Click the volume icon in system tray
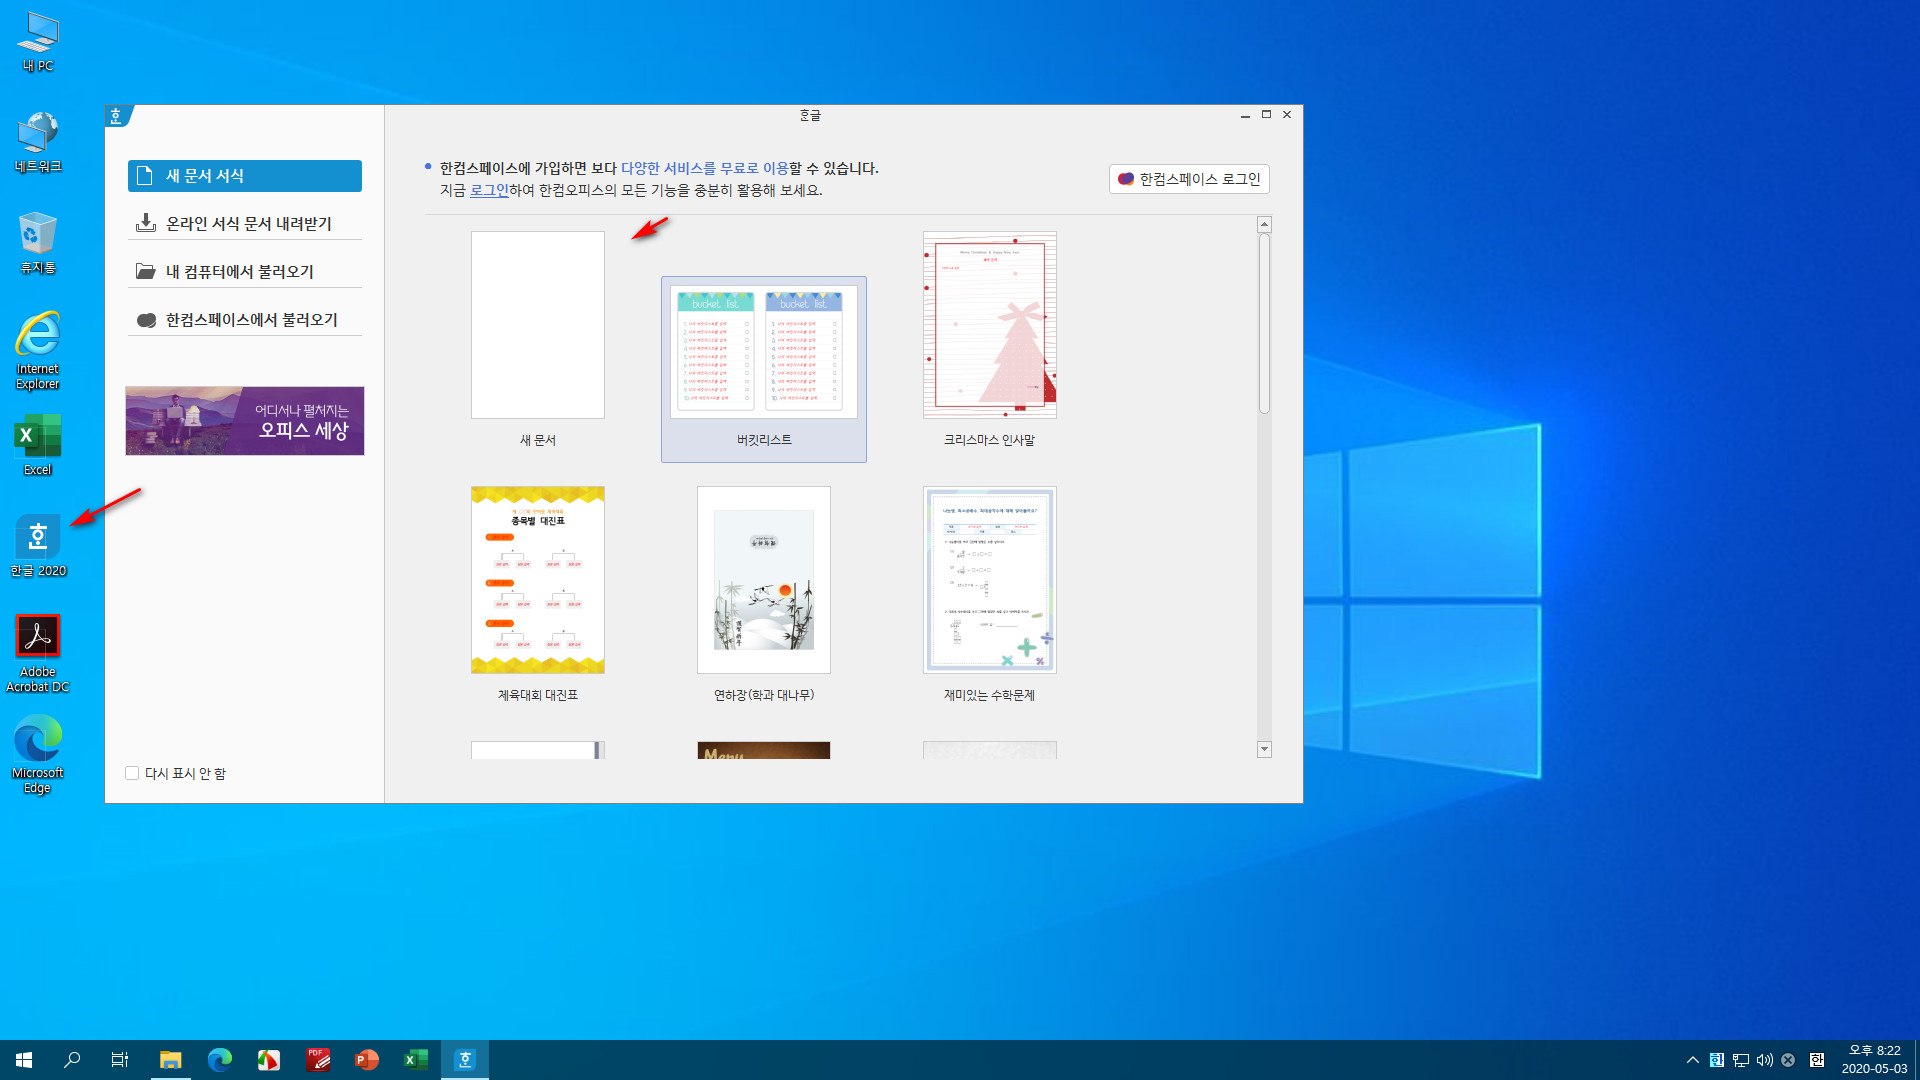This screenshot has width=1920, height=1080. click(1765, 1060)
